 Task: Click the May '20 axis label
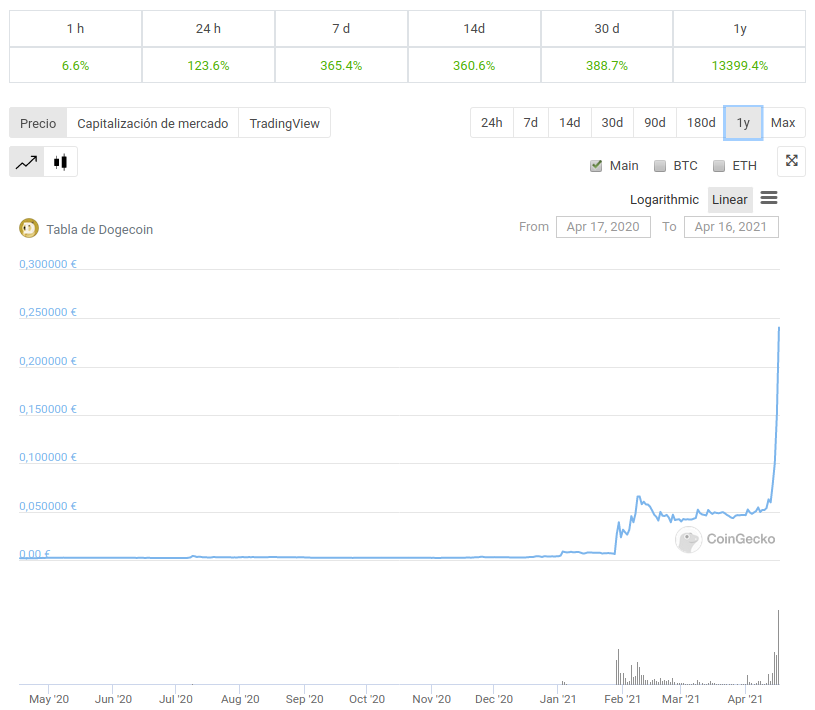[49, 699]
